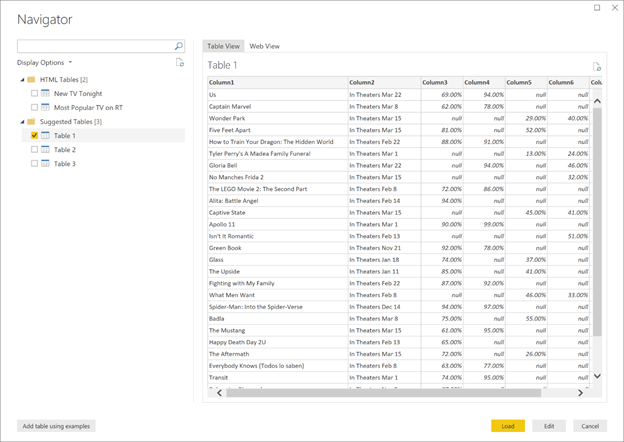Viewport: 624px width, 442px height.
Task: Click the search magnifier icon
Action: click(179, 46)
